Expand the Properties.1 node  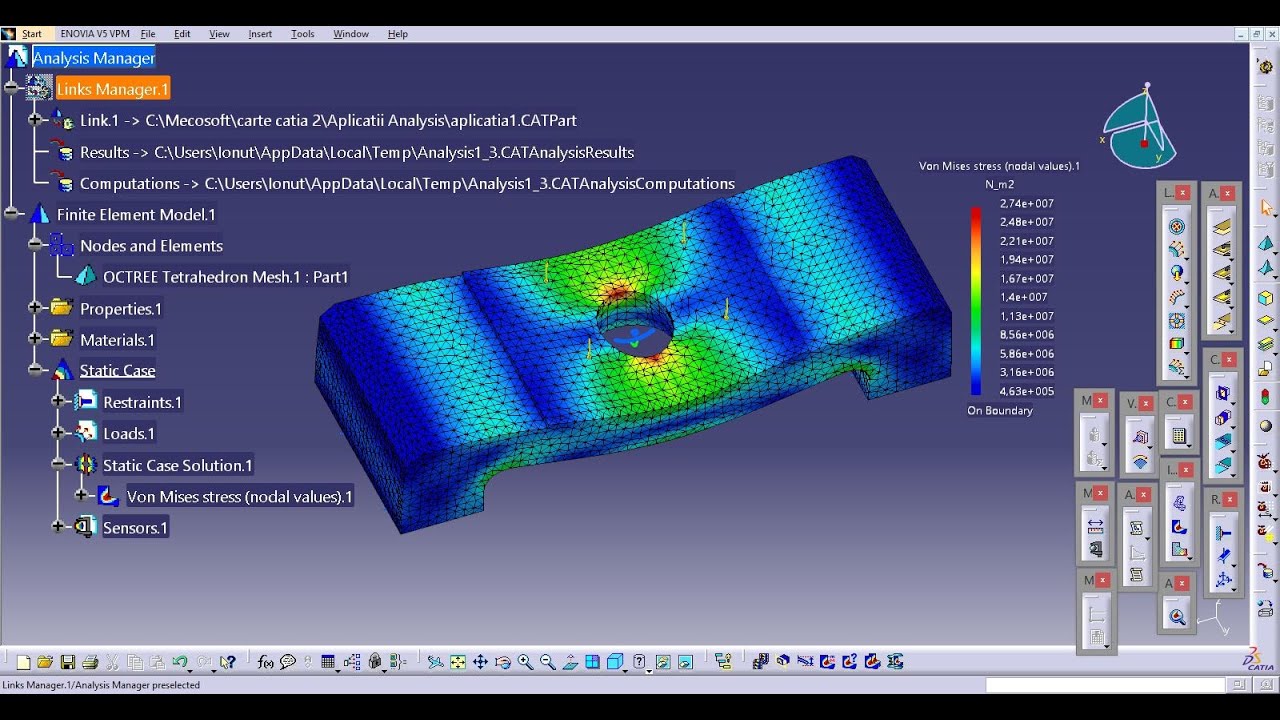(35, 308)
